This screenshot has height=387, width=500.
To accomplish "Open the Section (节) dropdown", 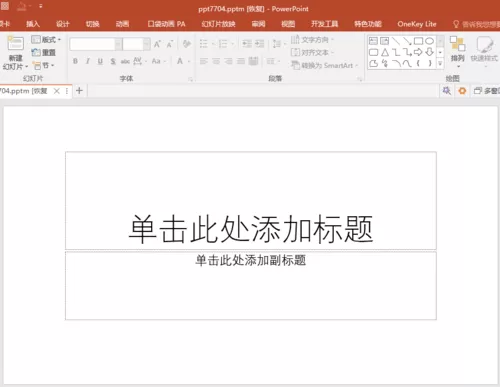I will point(44,65).
